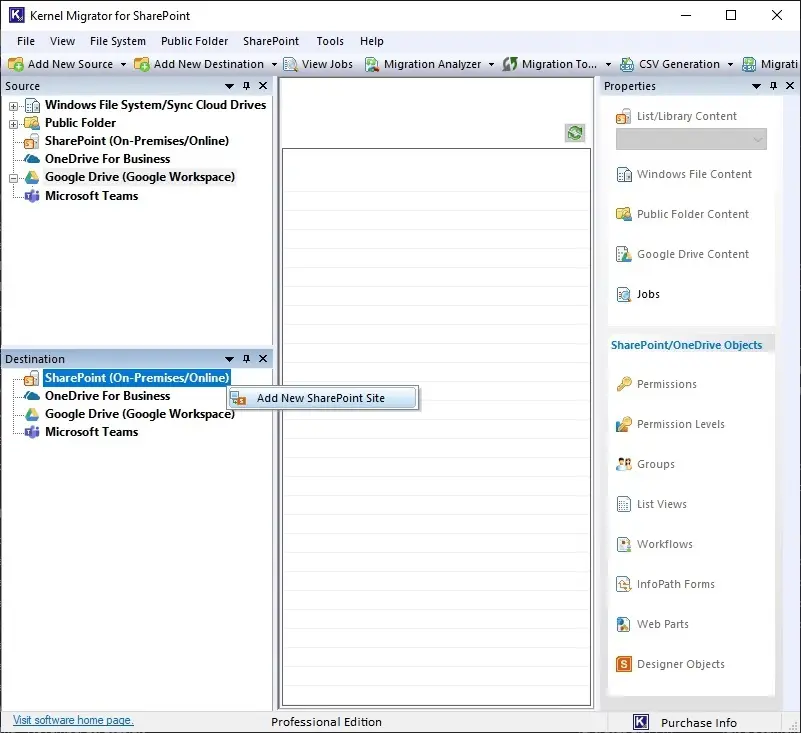Viewport: 801px width, 733px height.
Task: Click the Migration To... toolbar icon
Action: pyautogui.click(x=510, y=64)
